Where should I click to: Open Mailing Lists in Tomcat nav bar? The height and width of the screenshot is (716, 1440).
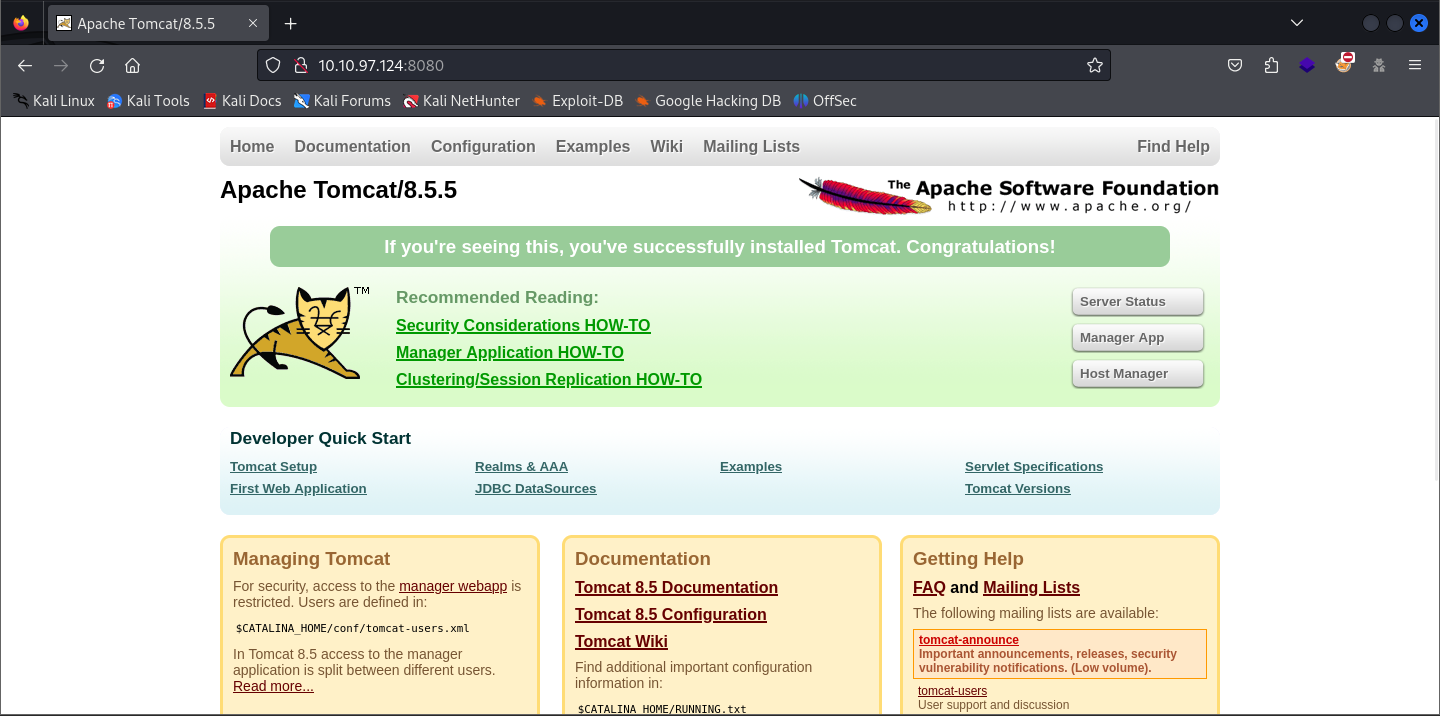751,146
